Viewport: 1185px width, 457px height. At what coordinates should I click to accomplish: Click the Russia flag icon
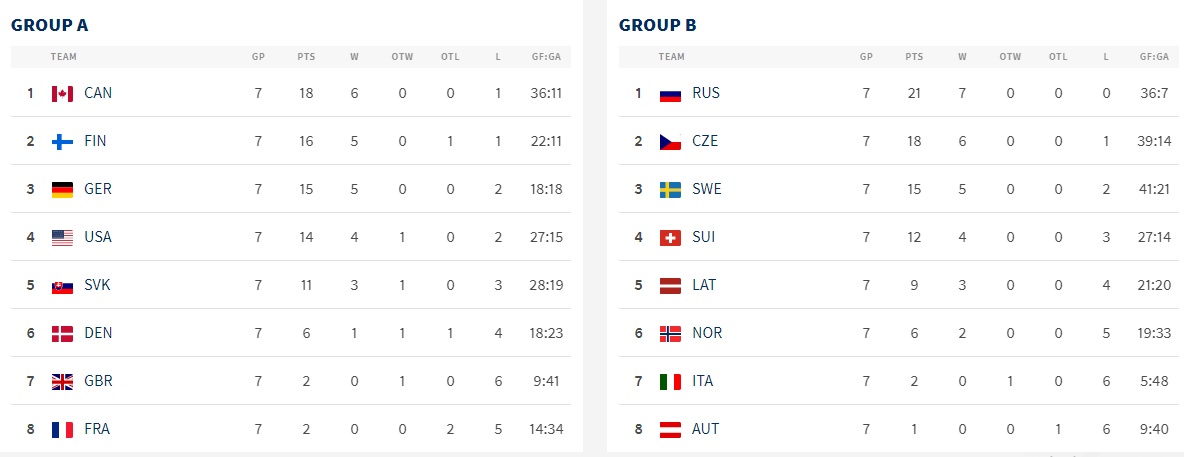pyautogui.click(x=670, y=93)
